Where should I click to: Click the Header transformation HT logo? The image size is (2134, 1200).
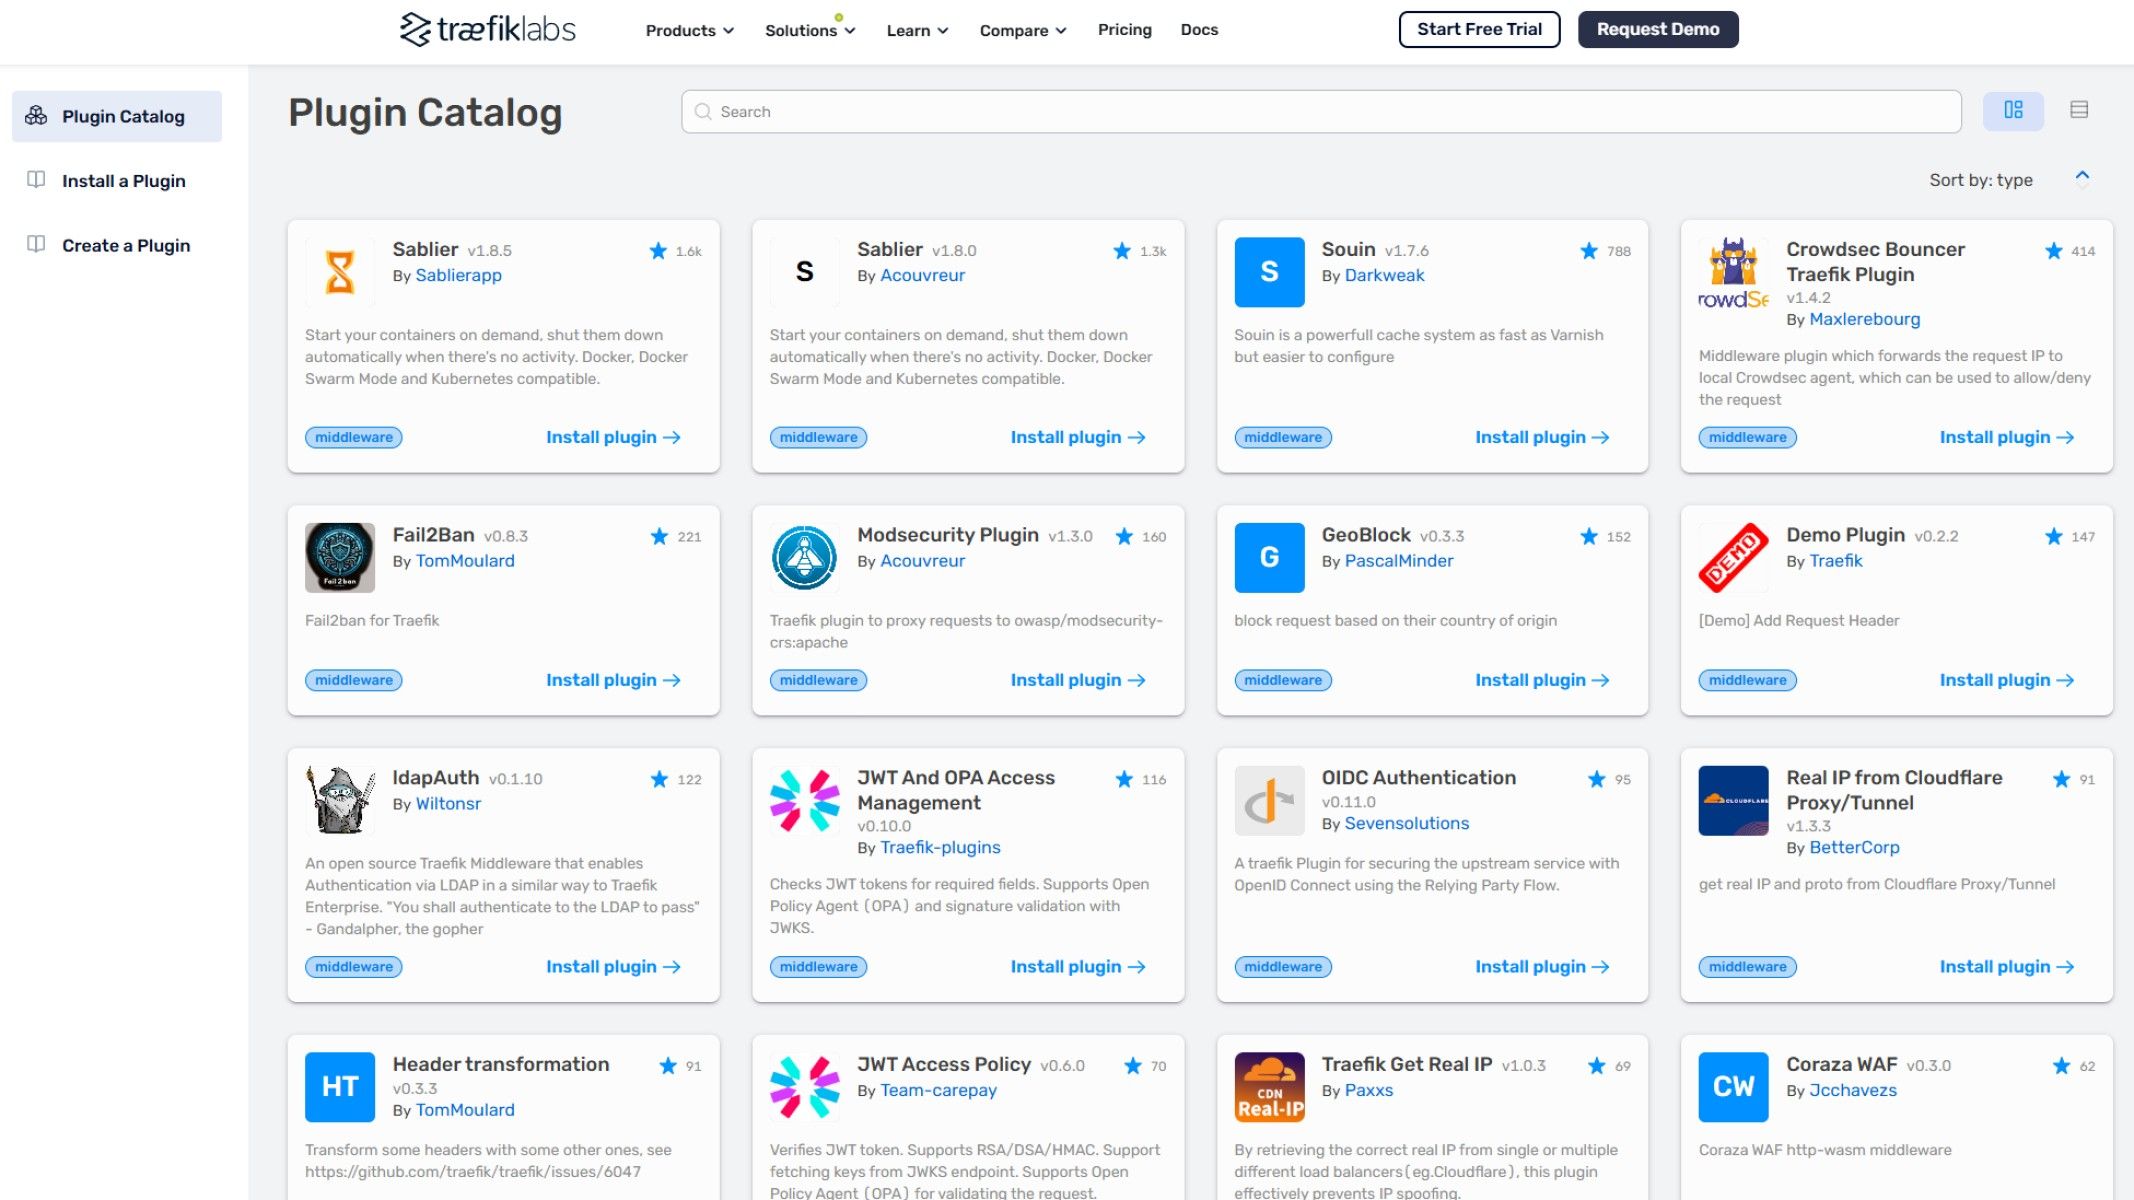pos(340,1087)
